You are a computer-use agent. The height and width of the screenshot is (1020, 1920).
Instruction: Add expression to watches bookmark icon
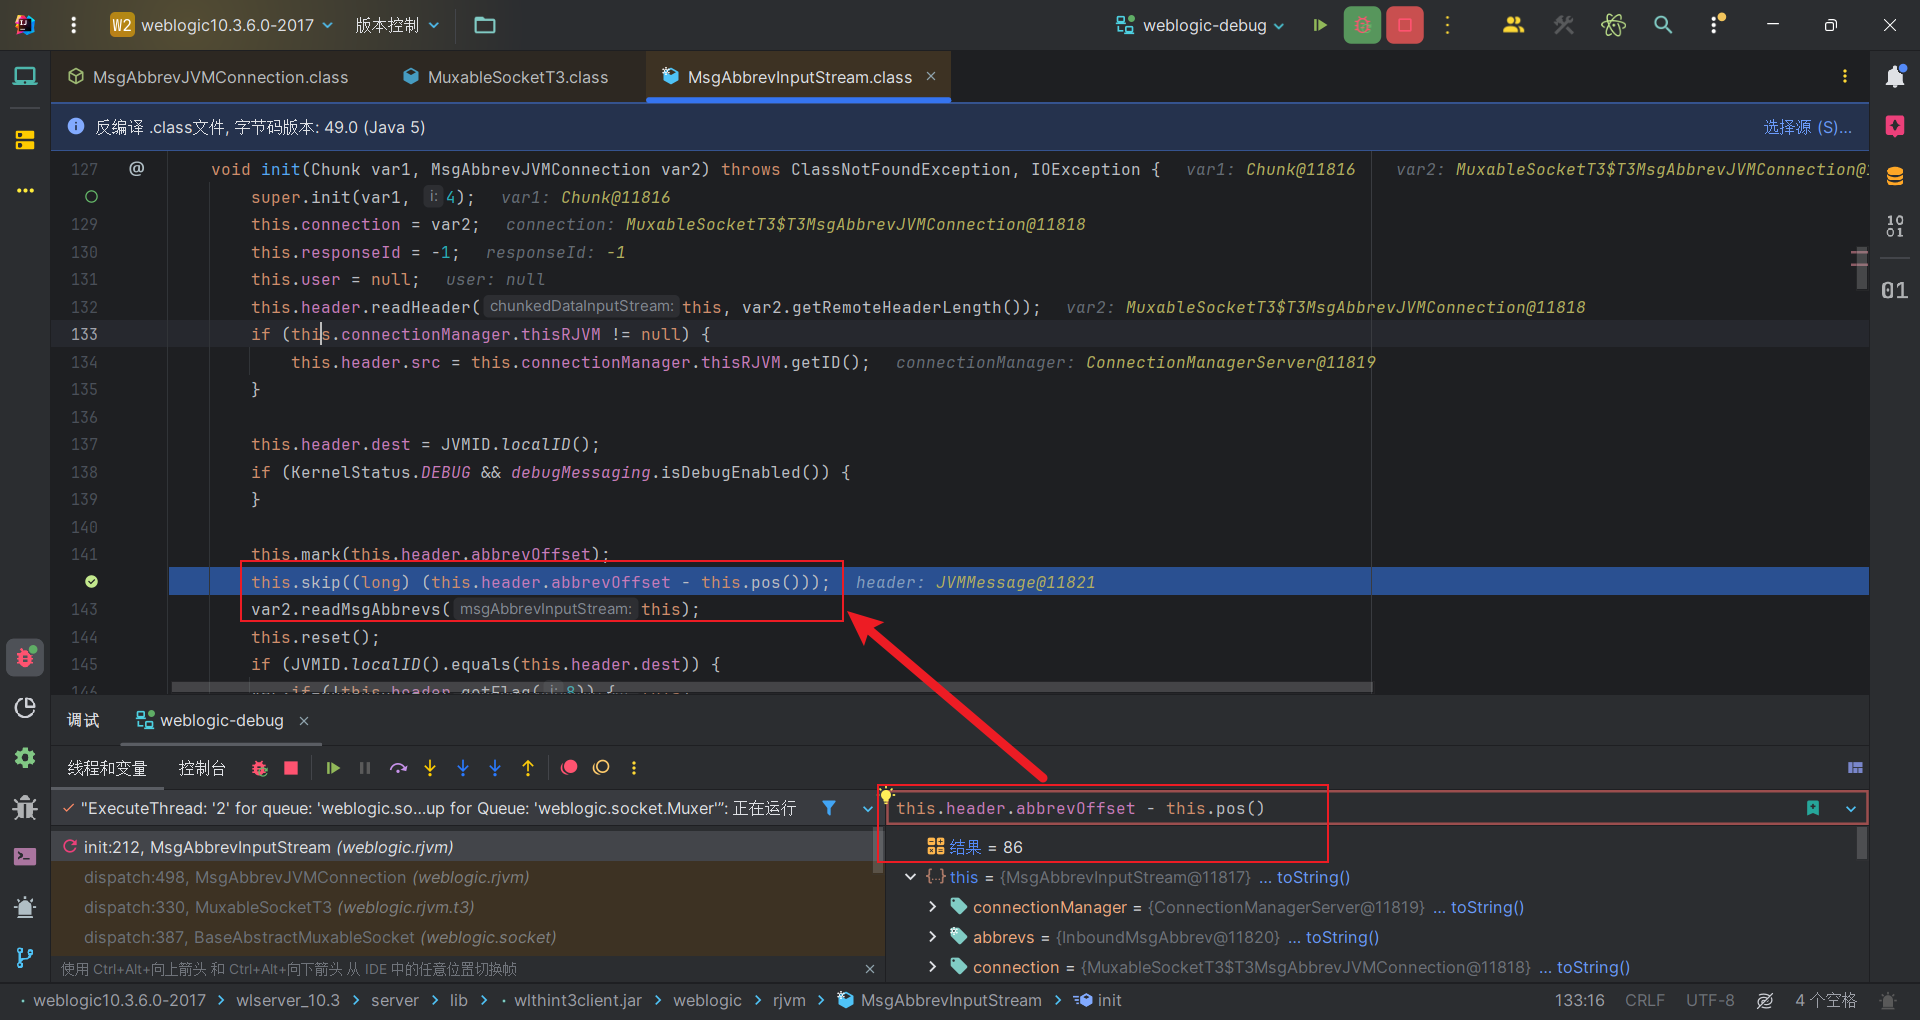1813,808
